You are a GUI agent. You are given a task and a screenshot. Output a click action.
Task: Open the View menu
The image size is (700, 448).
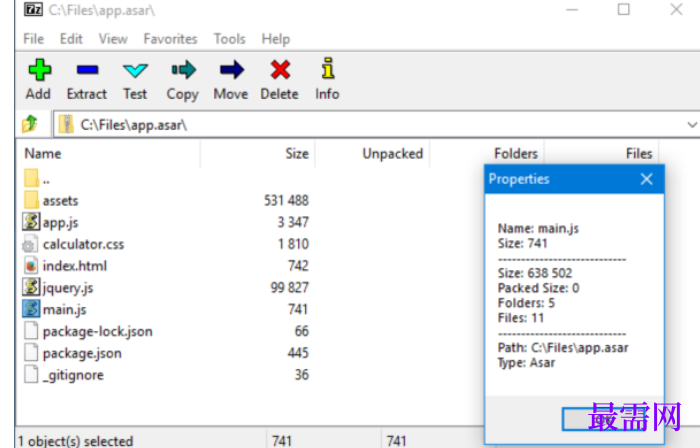coord(113,39)
